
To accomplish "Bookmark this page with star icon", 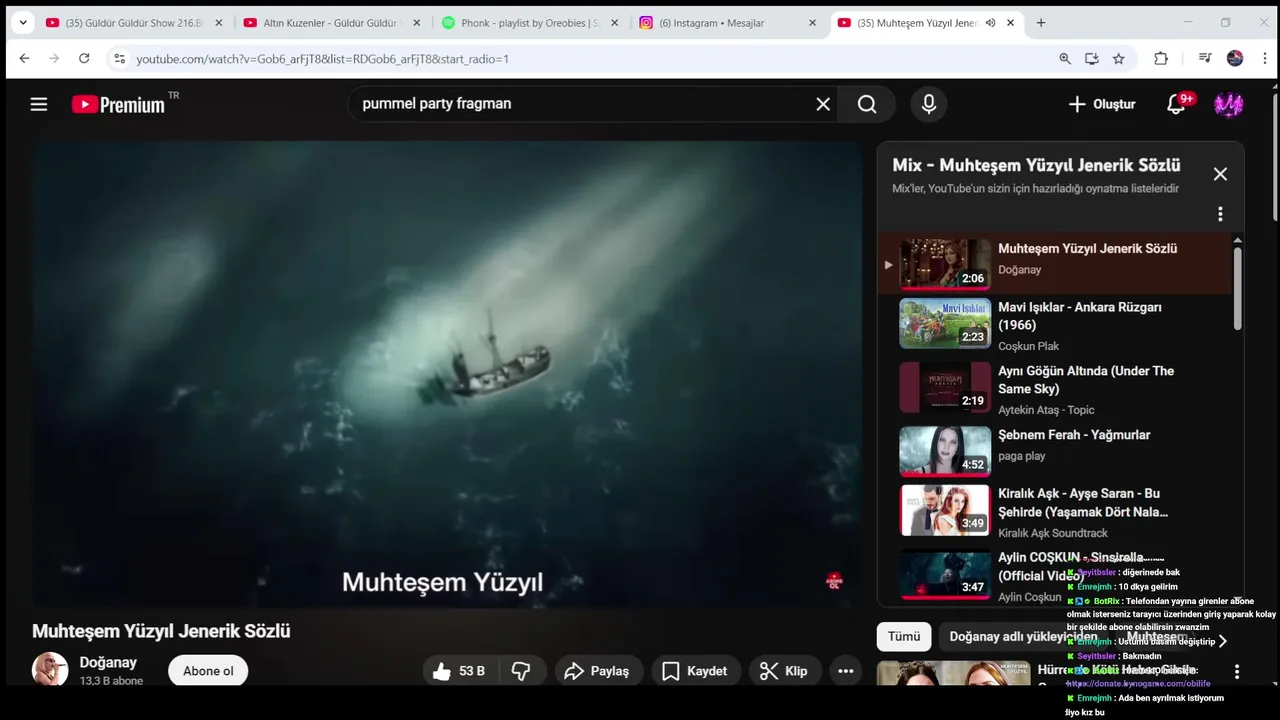I will click(x=1119, y=59).
